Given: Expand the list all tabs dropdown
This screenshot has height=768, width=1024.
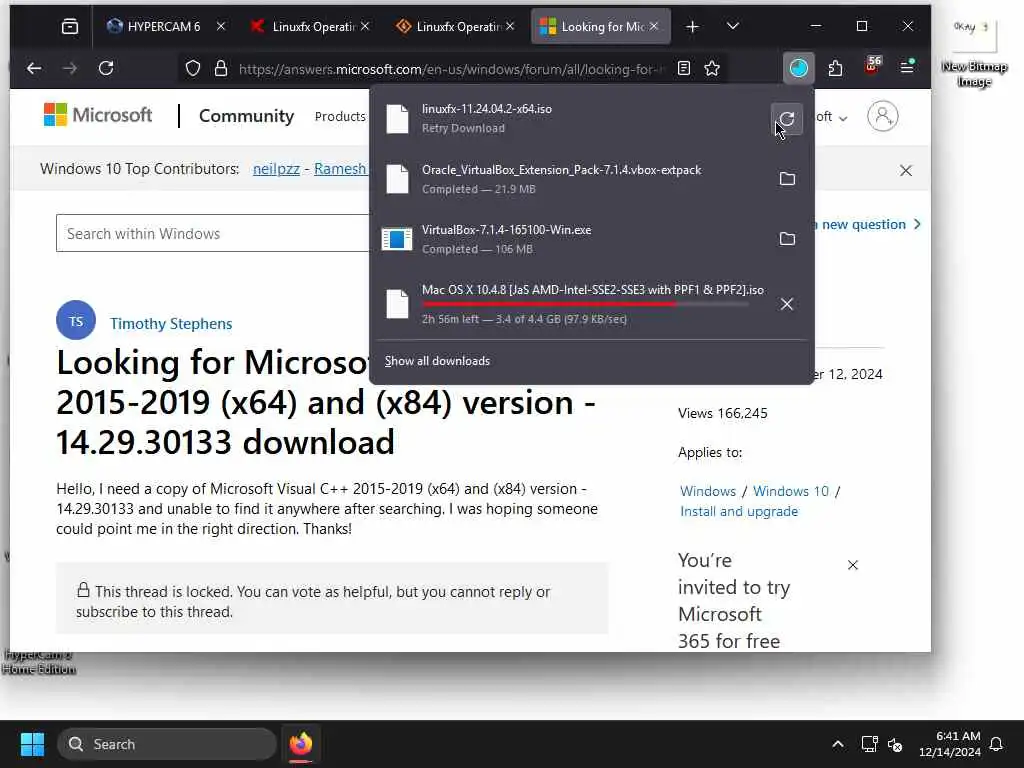Looking at the screenshot, I should pos(733,26).
